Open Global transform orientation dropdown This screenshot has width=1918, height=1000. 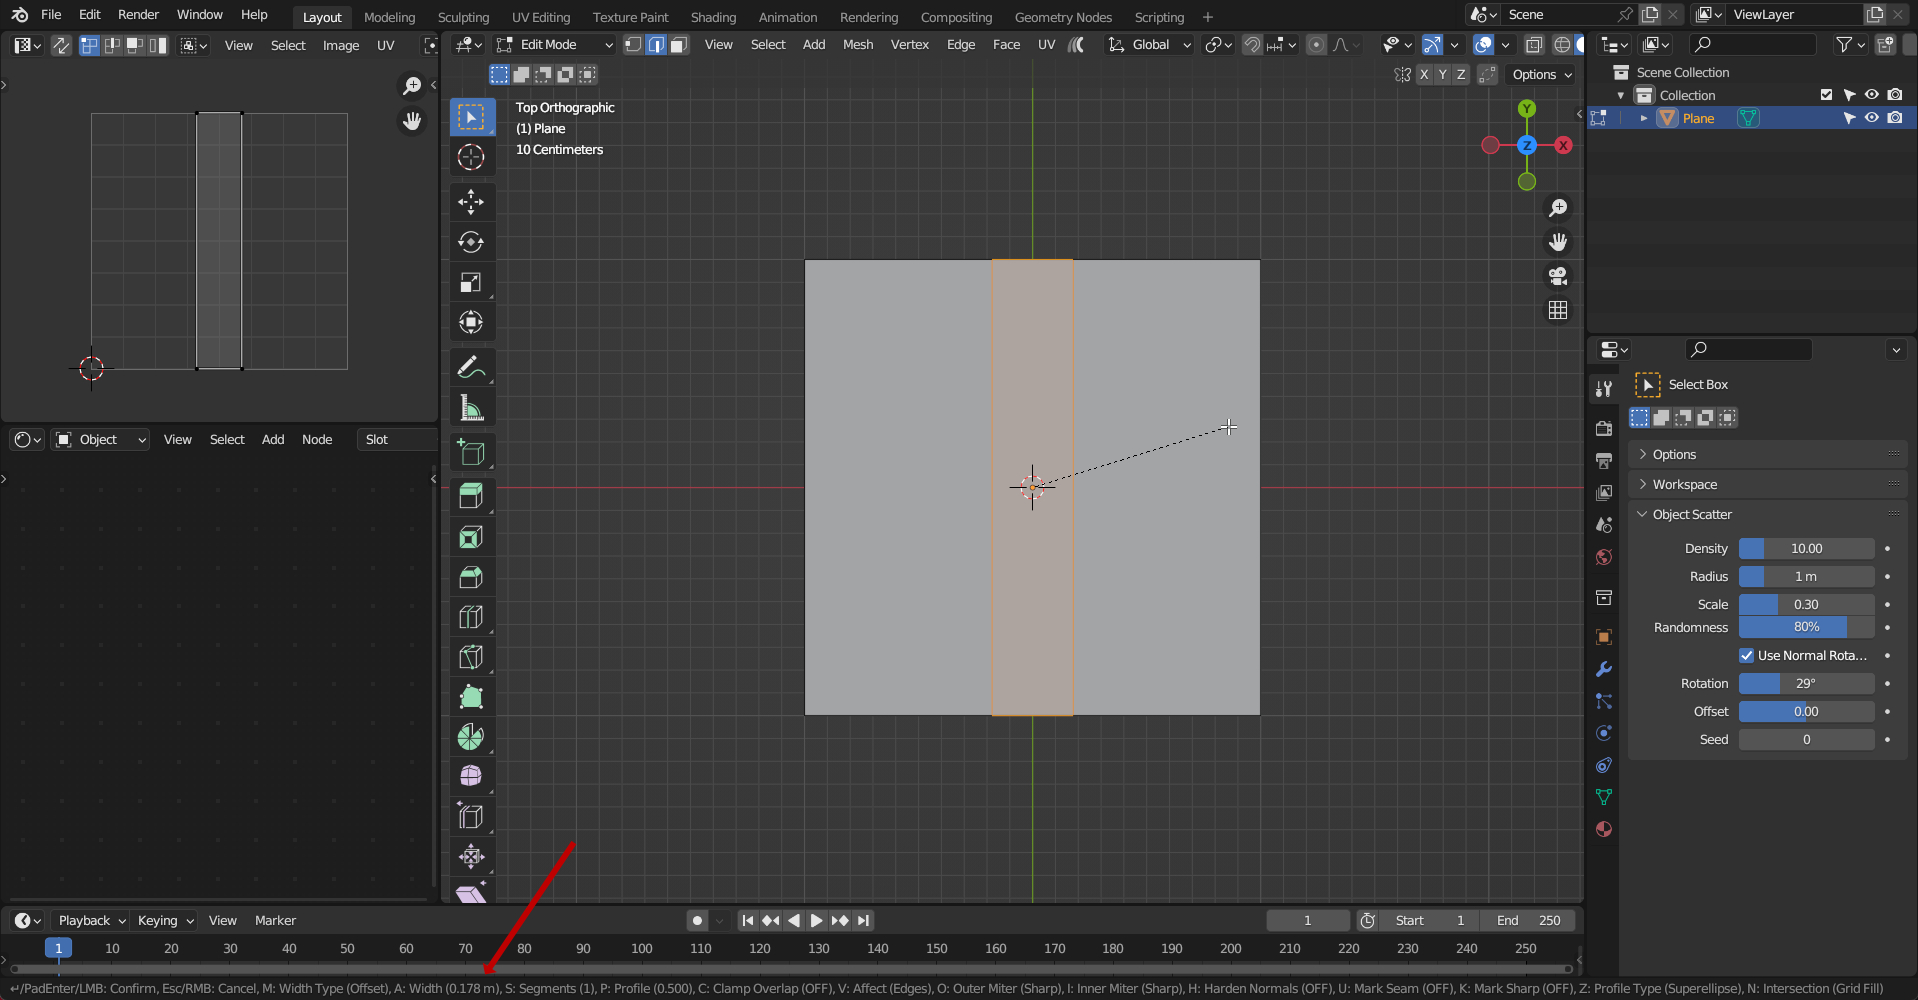coord(1149,45)
